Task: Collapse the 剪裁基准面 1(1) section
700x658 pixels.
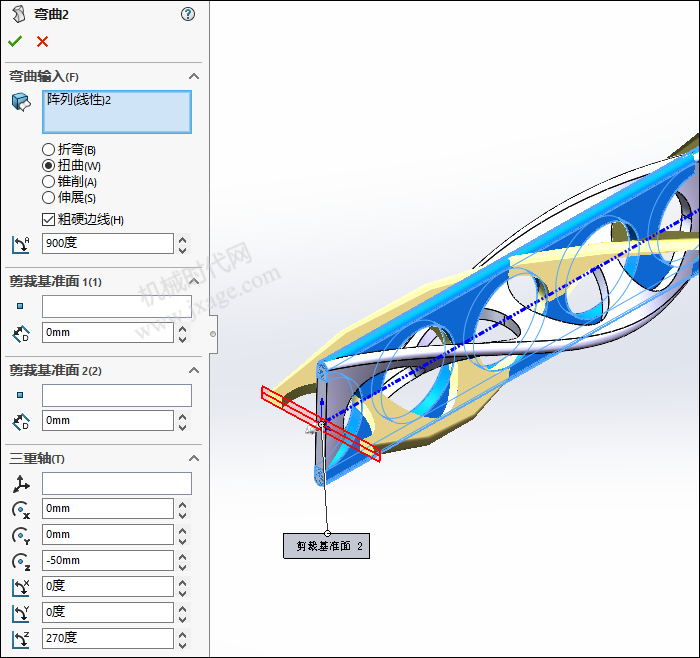Action: (x=194, y=281)
